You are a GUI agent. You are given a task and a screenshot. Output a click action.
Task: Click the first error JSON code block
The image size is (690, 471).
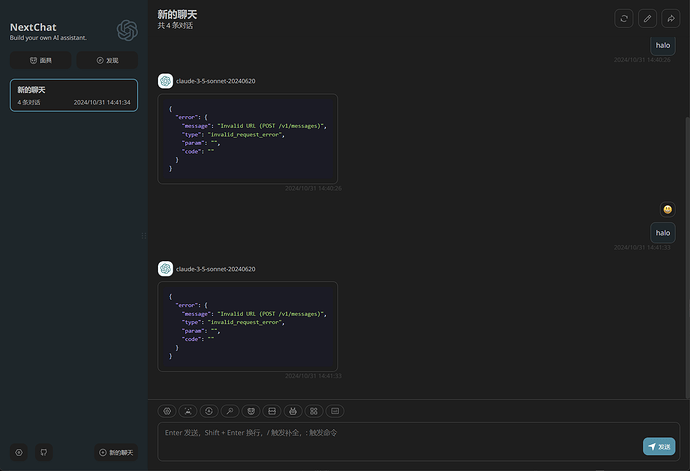248,139
